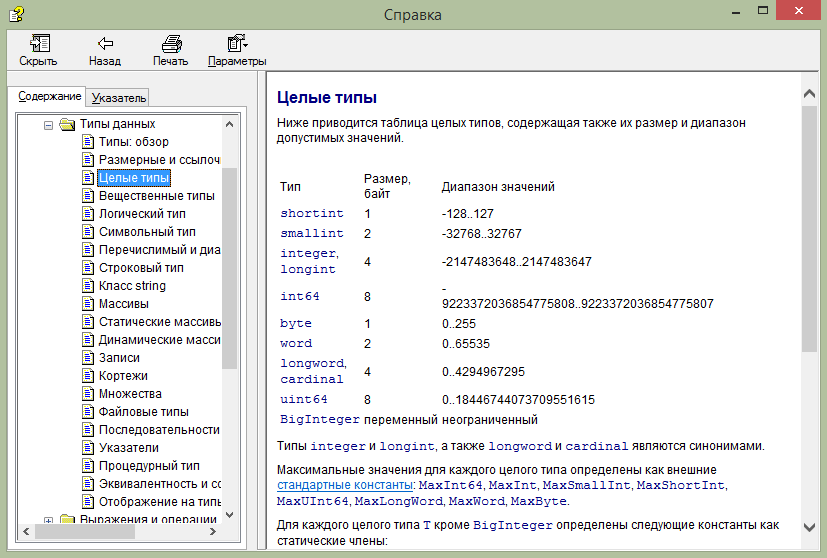The image size is (827, 558).
Task: Click the page icon beside Последовательности
Action: pyautogui.click(x=88, y=429)
